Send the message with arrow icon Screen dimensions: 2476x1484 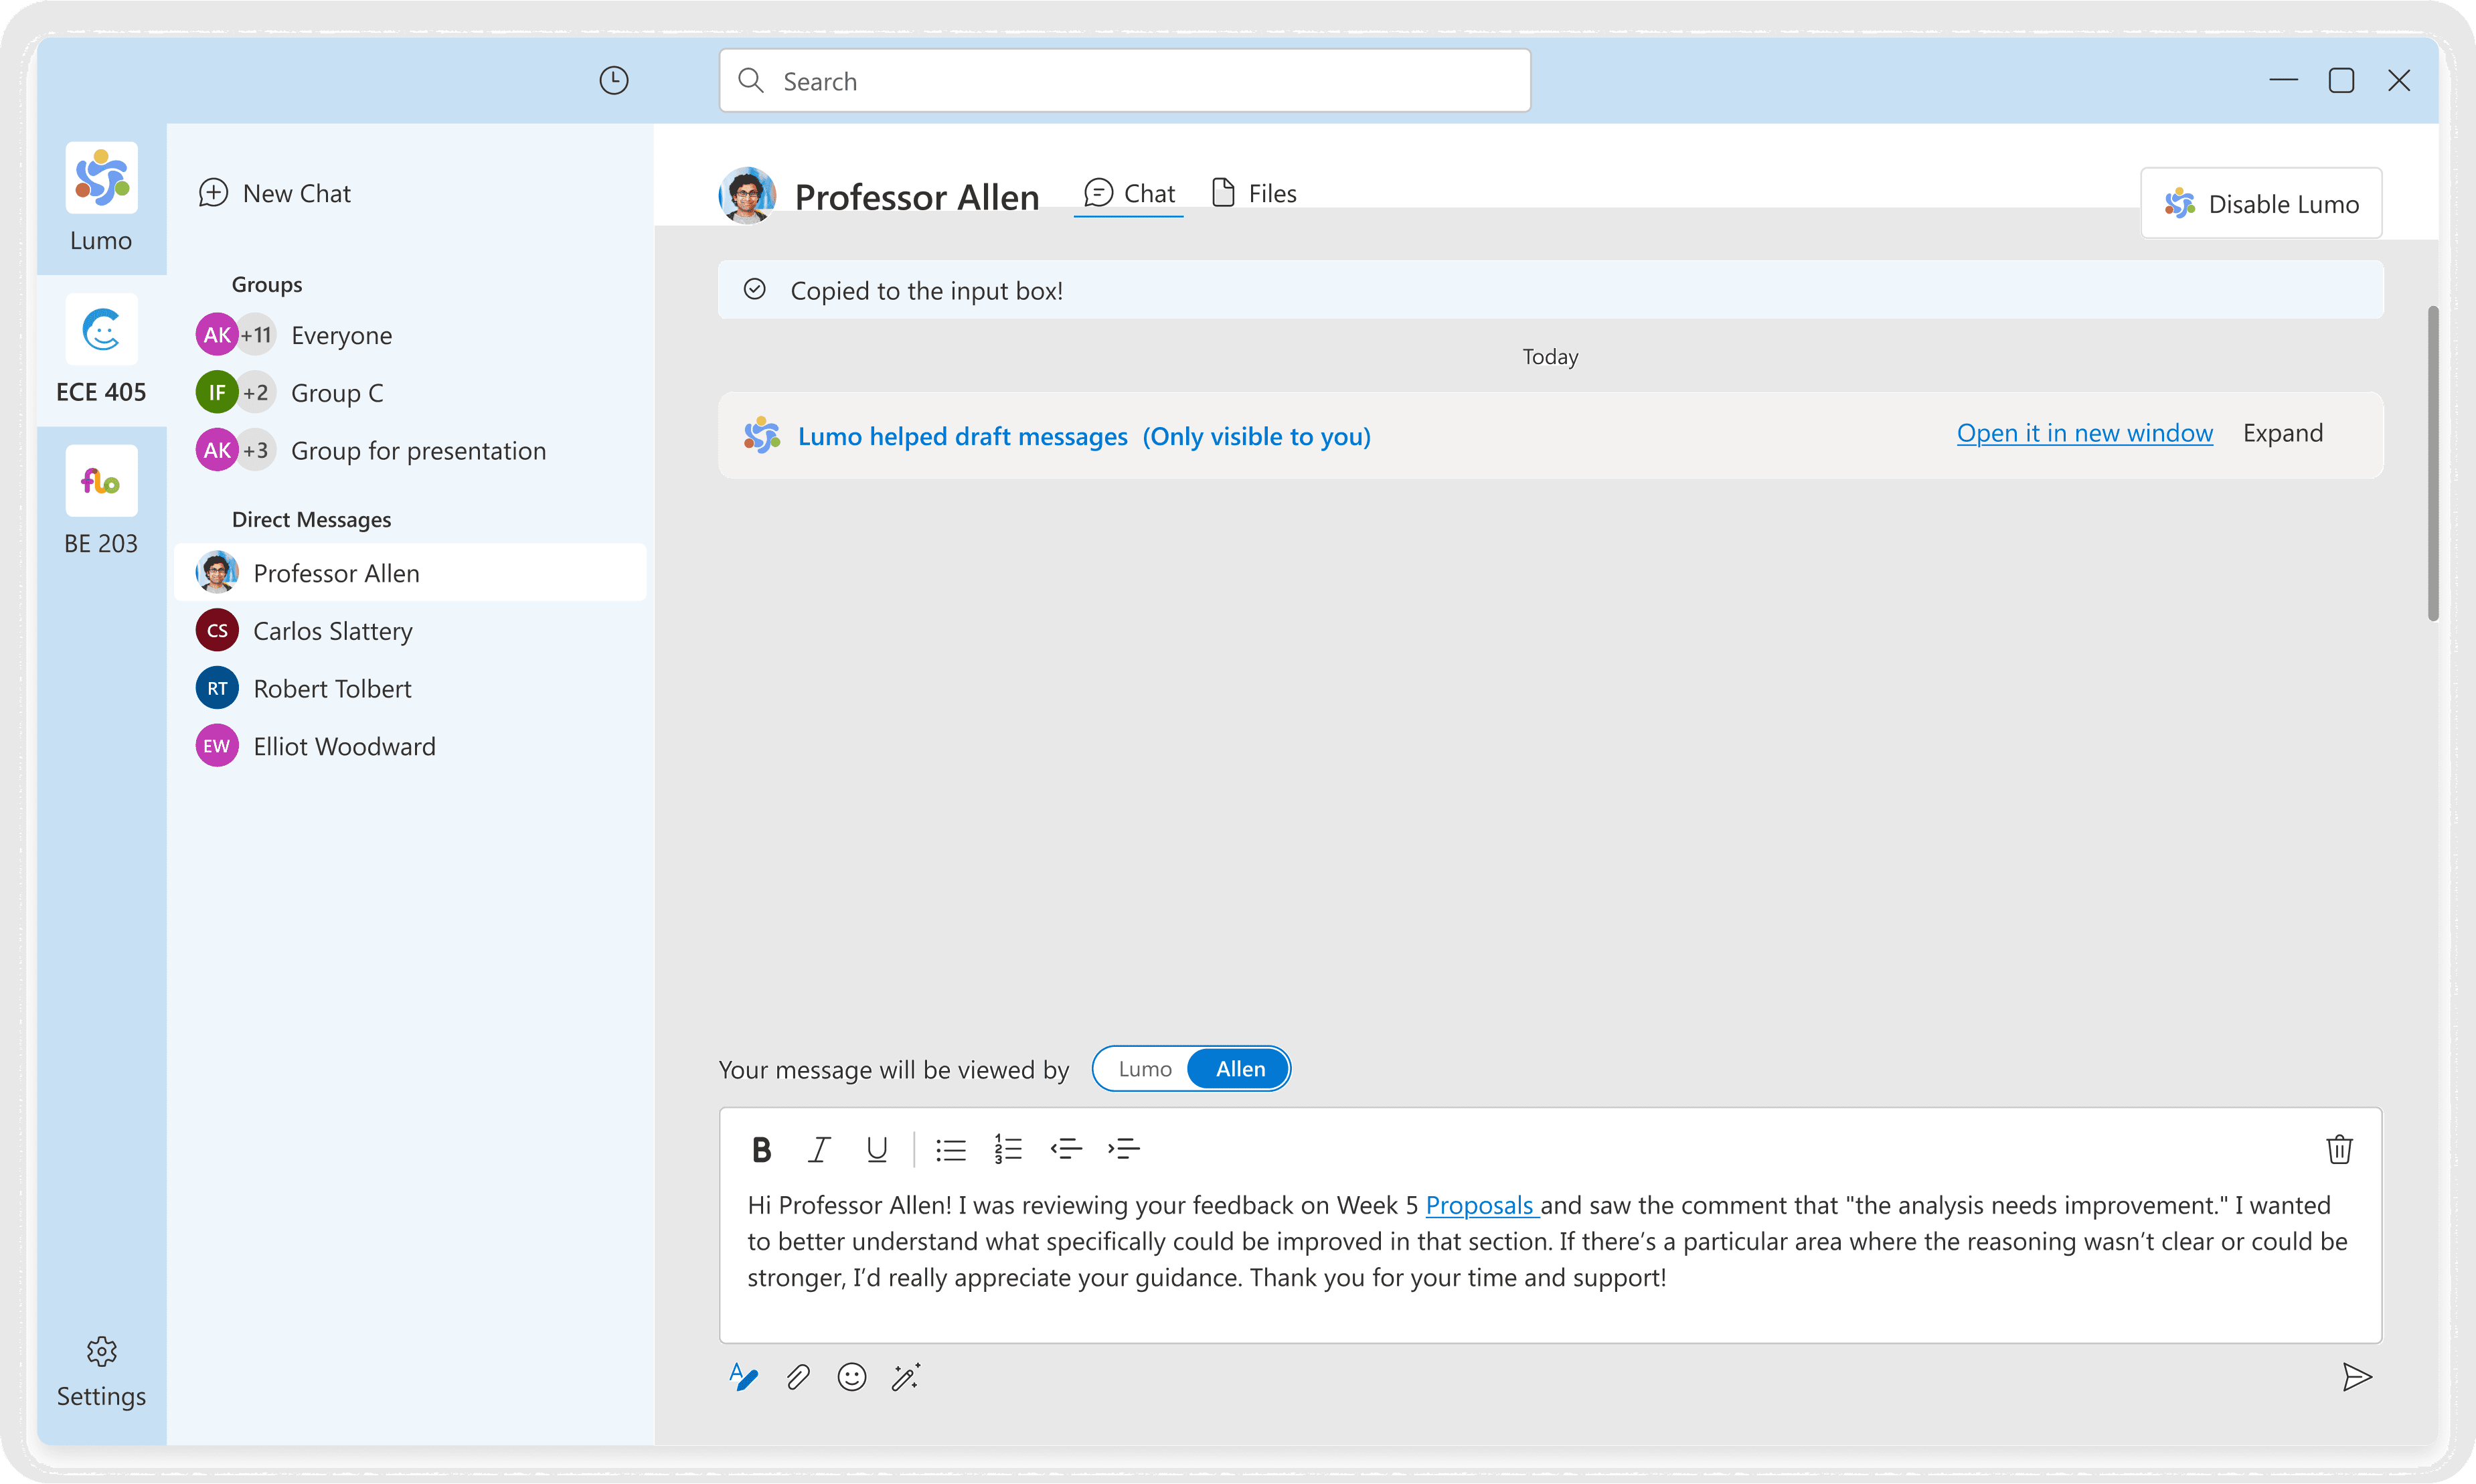pos(2356,1377)
